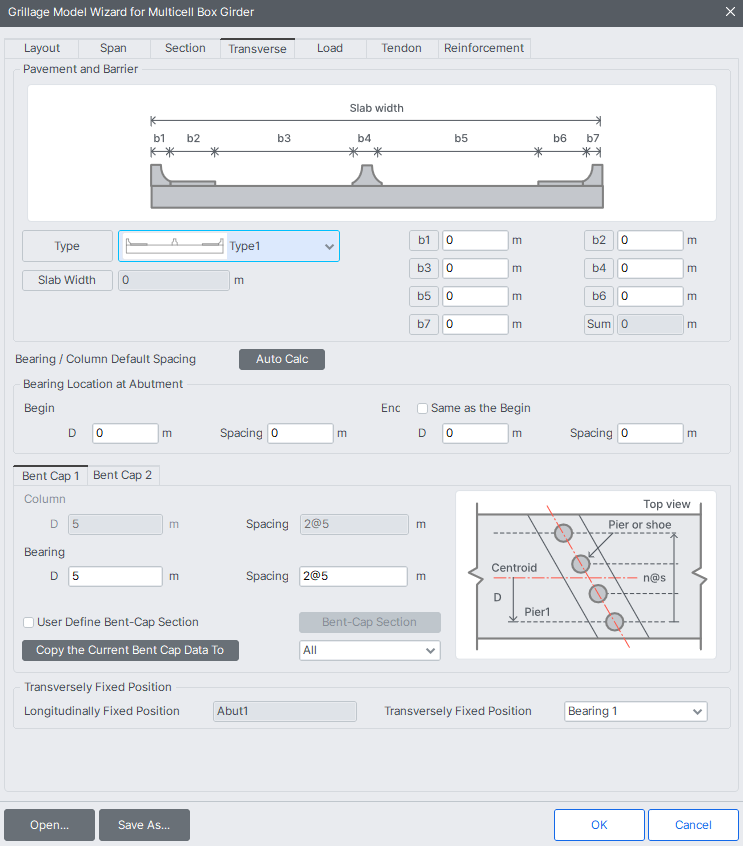The width and height of the screenshot is (743, 846).
Task: Toggle User Define Bent-Cap Section checkbox
Action: (x=29, y=623)
